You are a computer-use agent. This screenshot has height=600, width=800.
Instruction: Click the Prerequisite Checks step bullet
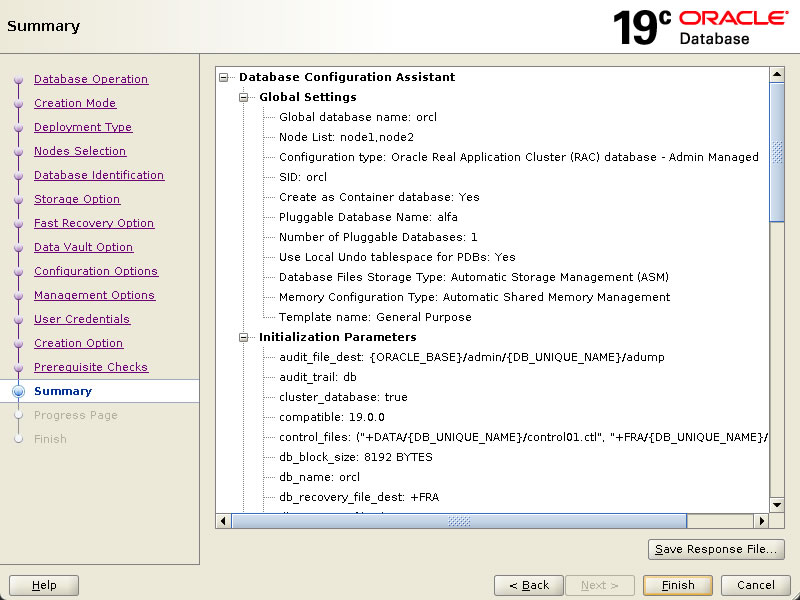(19, 367)
